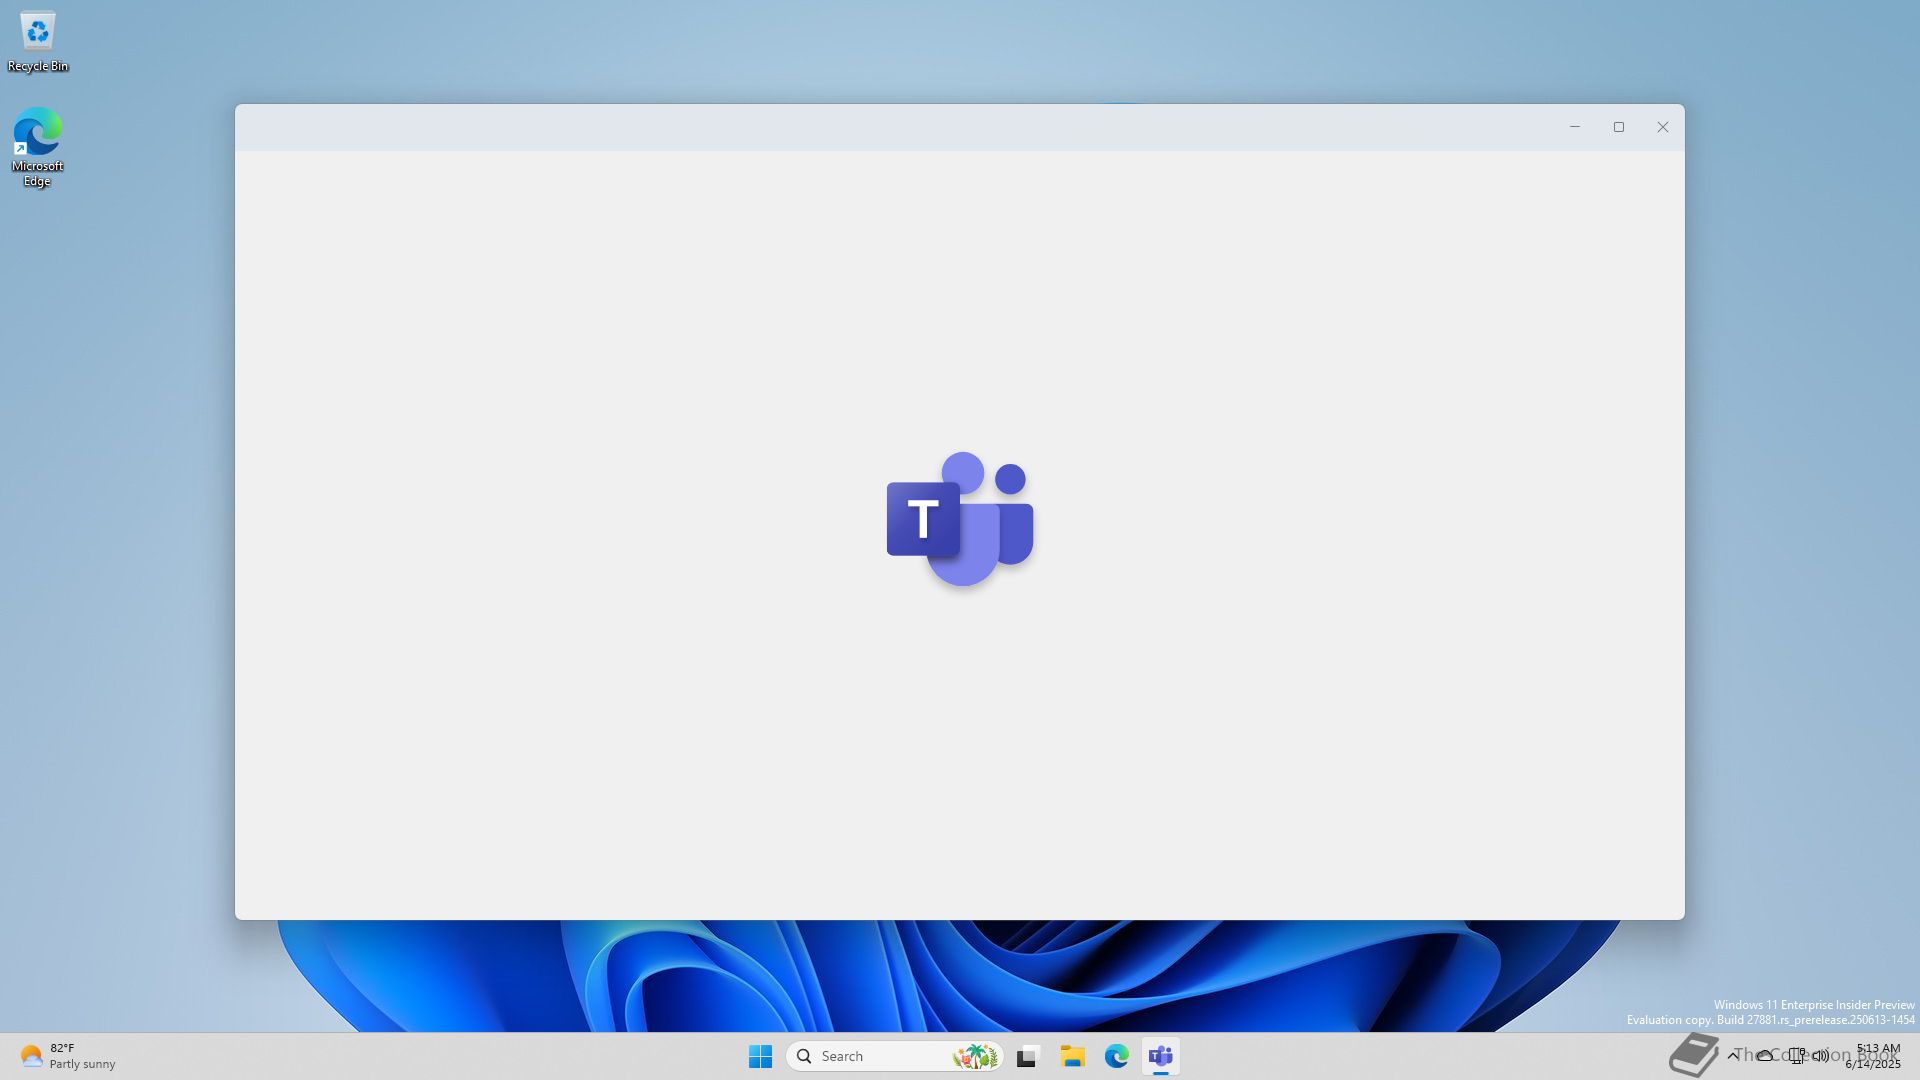Close the Teams loading window
The width and height of the screenshot is (1920, 1080).
click(1662, 127)
